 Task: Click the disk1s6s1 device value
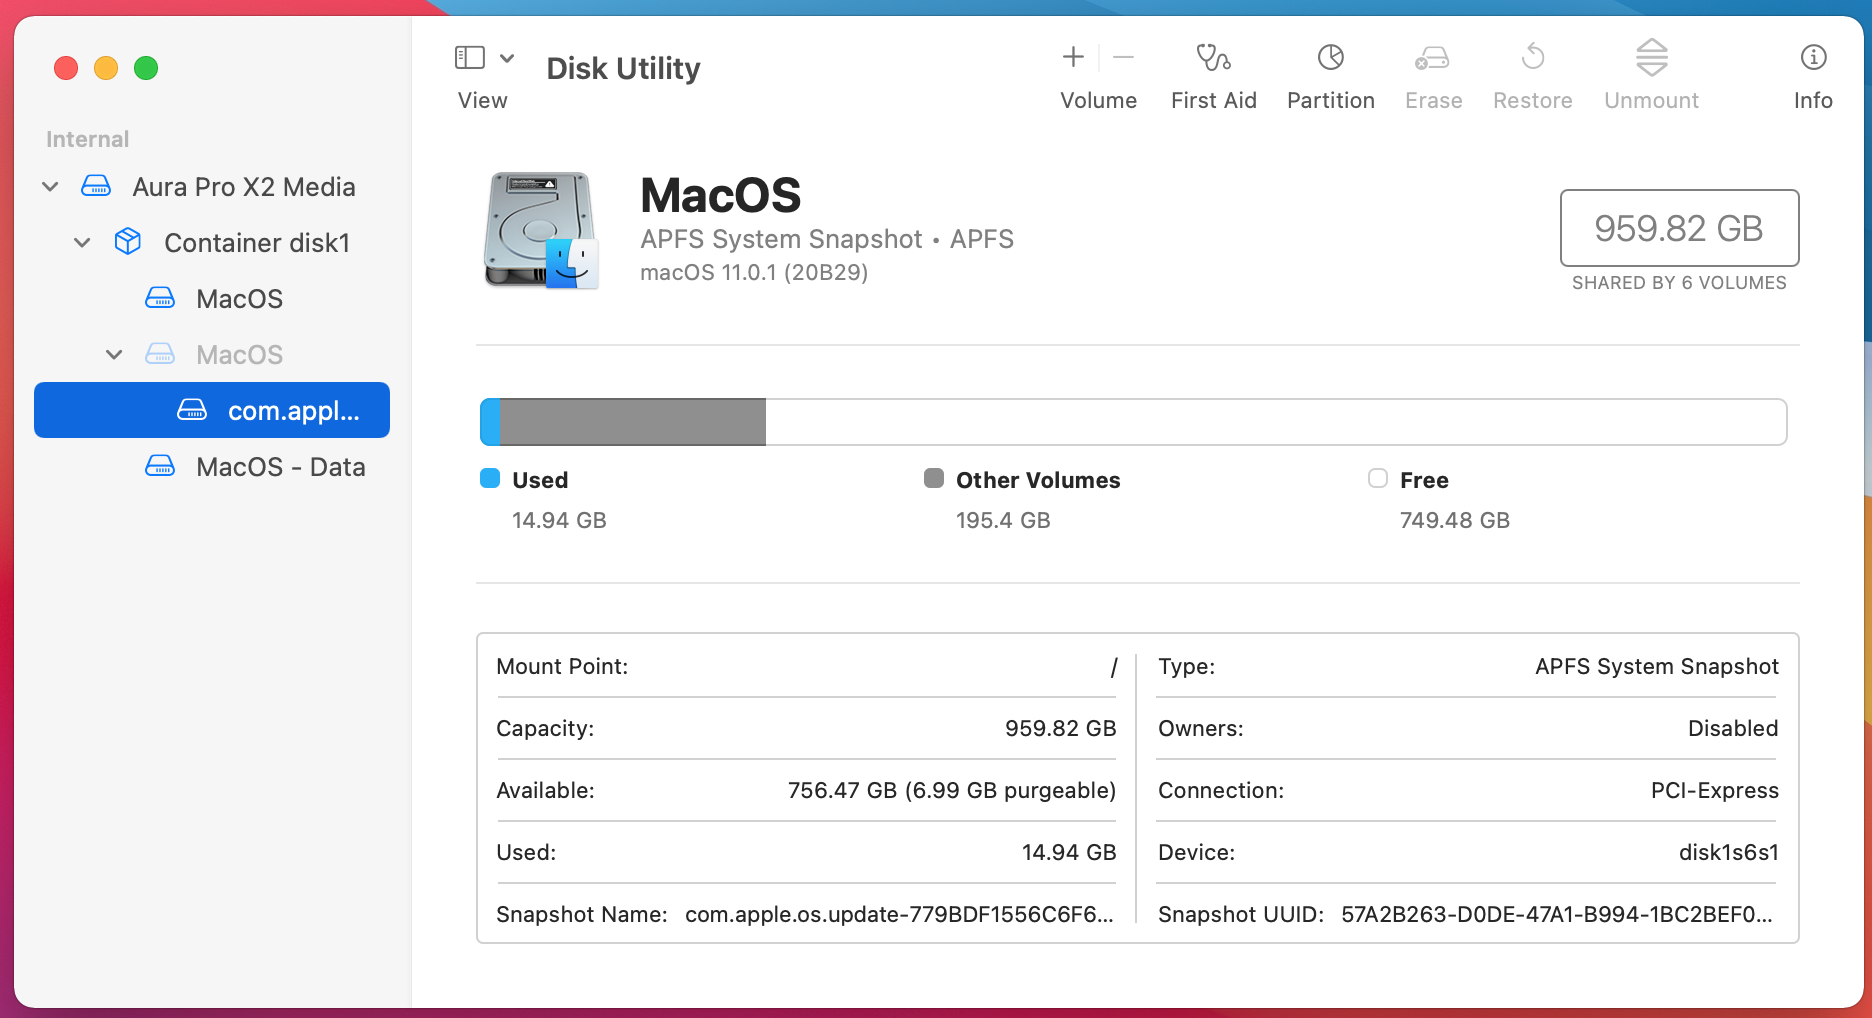1729,852
